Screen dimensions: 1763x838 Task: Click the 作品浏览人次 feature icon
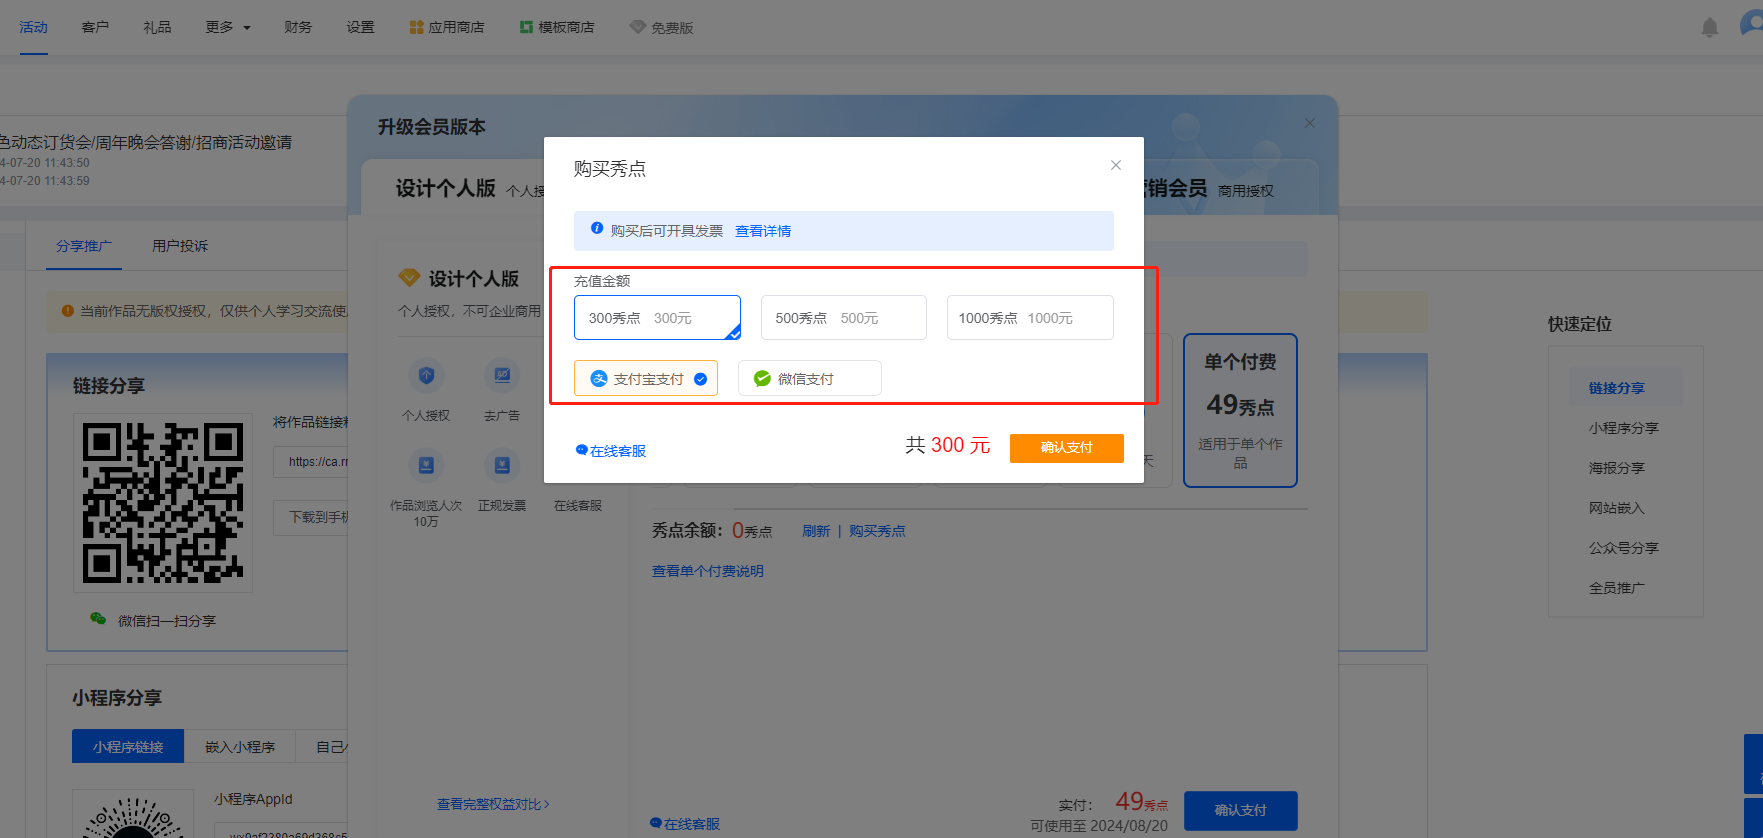tap(426, 465)
